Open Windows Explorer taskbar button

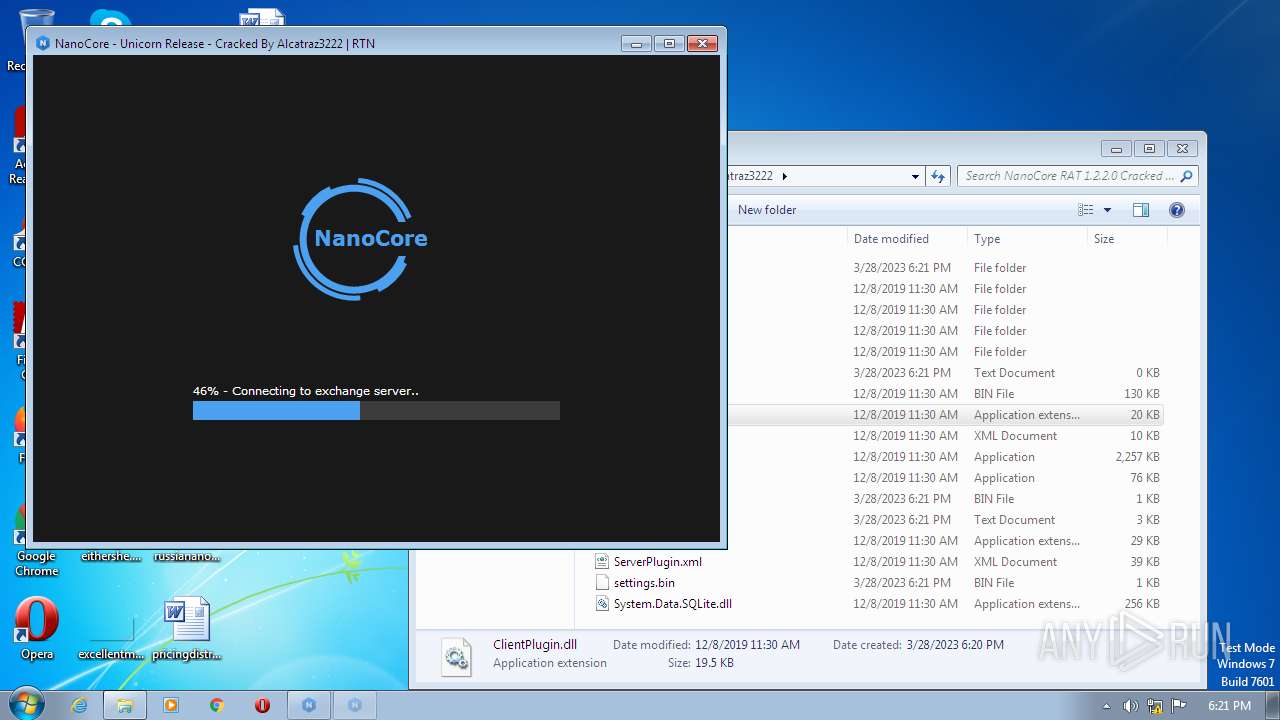(125, 705)
